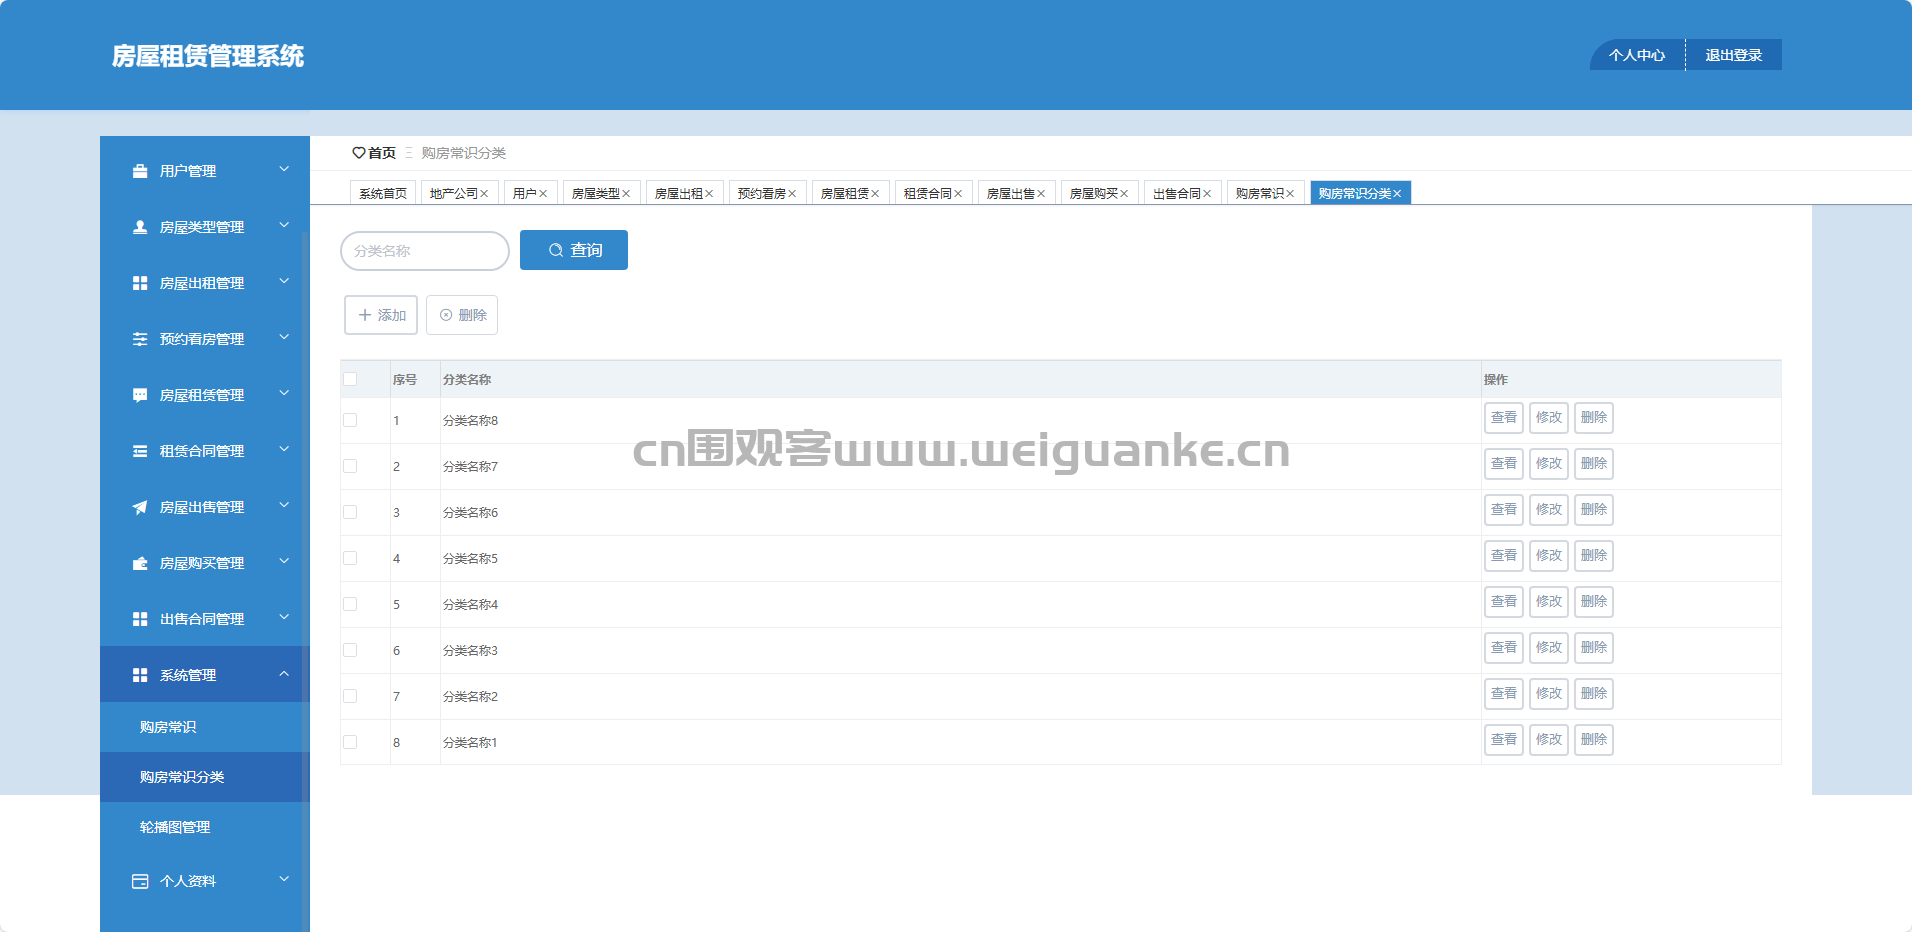
Task: Click the 预约看房管理 sliders icon
Action: pos(140,339)
